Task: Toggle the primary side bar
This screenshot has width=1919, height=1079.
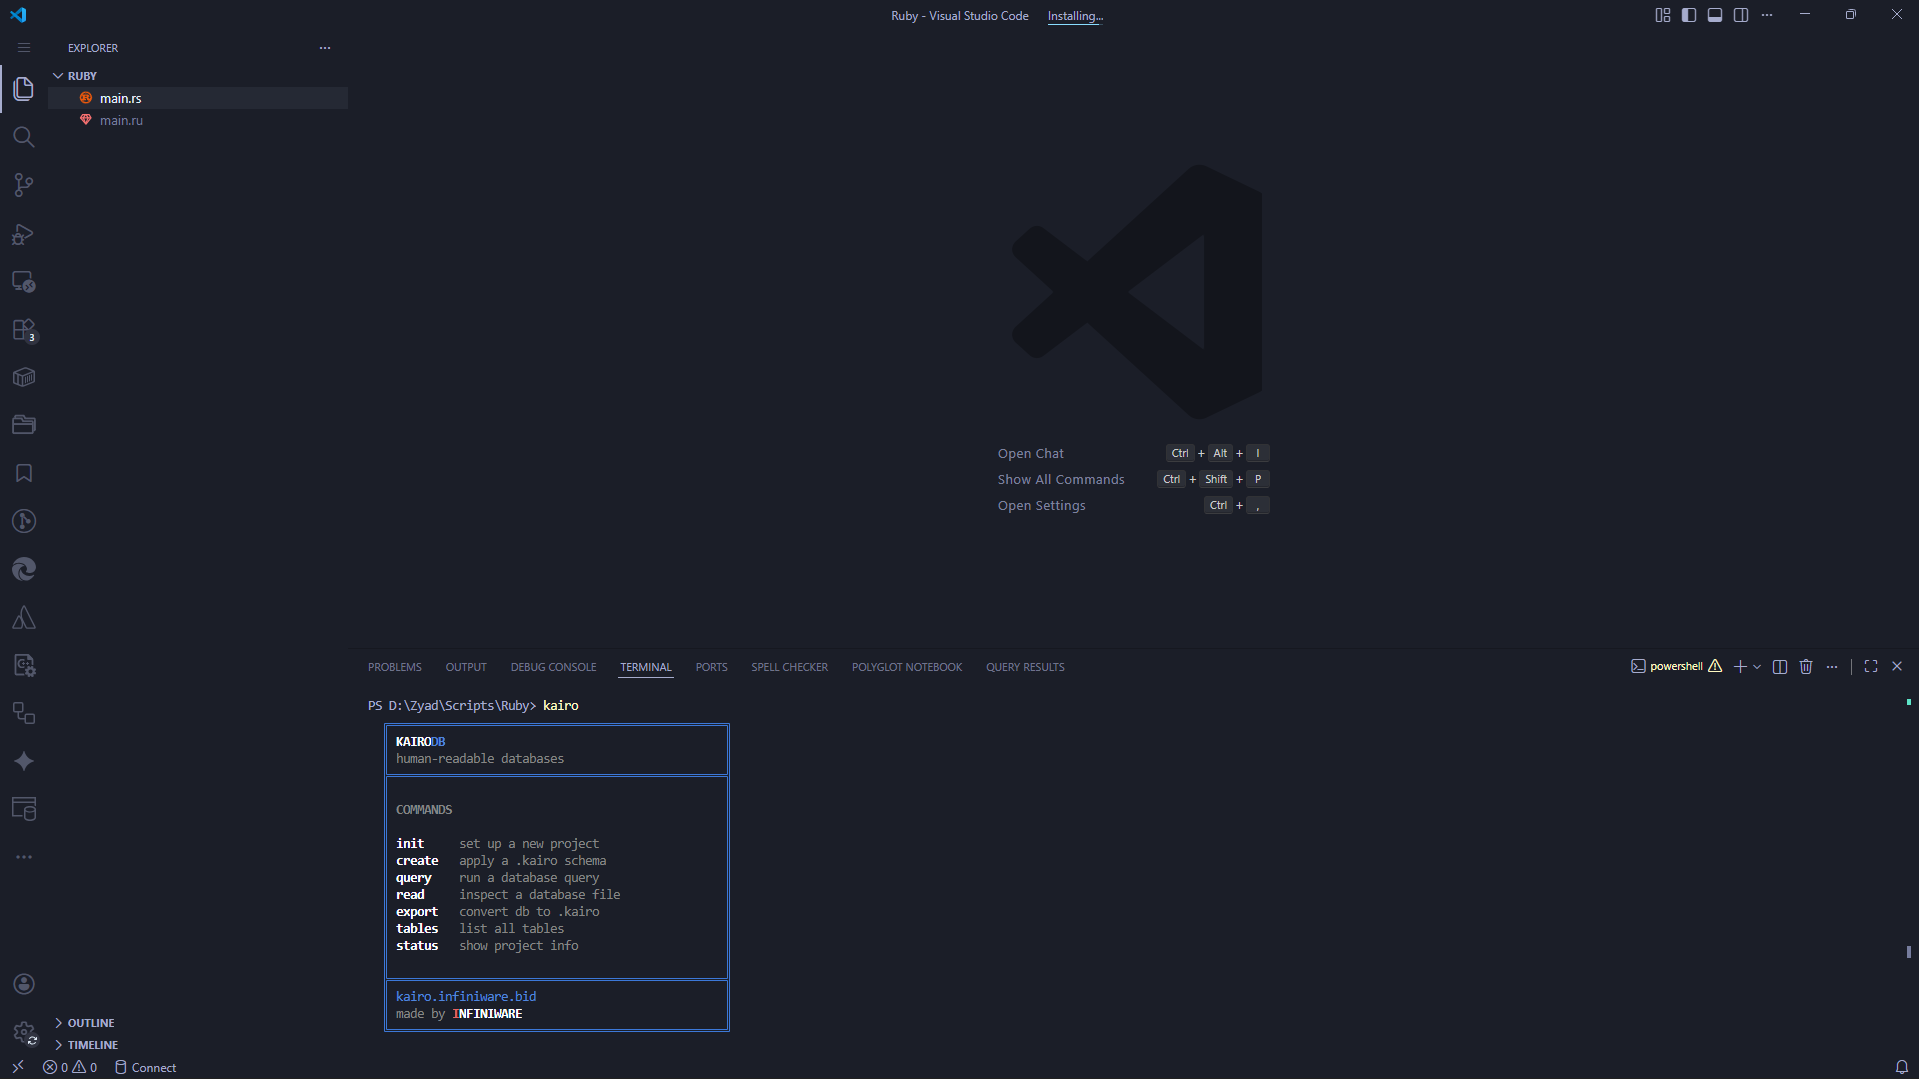Action: [1689, 15]
